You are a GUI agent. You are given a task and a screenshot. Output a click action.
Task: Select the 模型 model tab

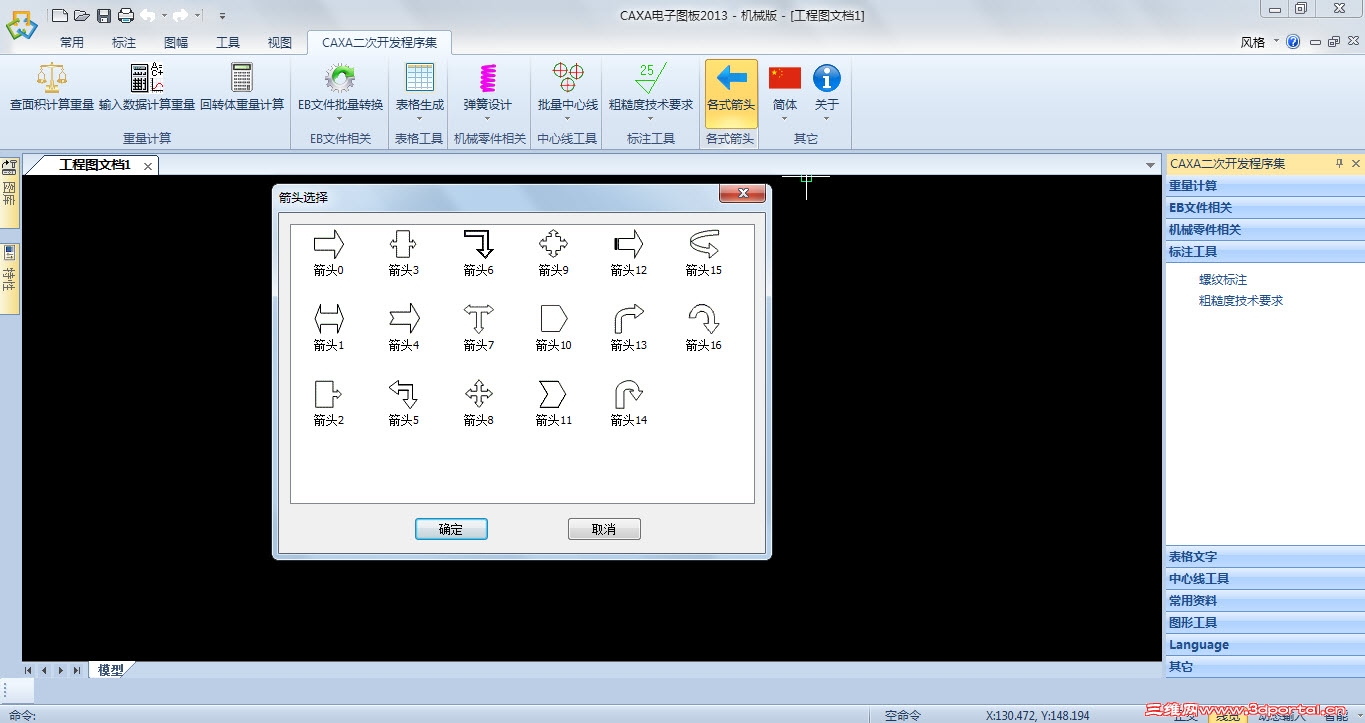[x=111, y=670]
